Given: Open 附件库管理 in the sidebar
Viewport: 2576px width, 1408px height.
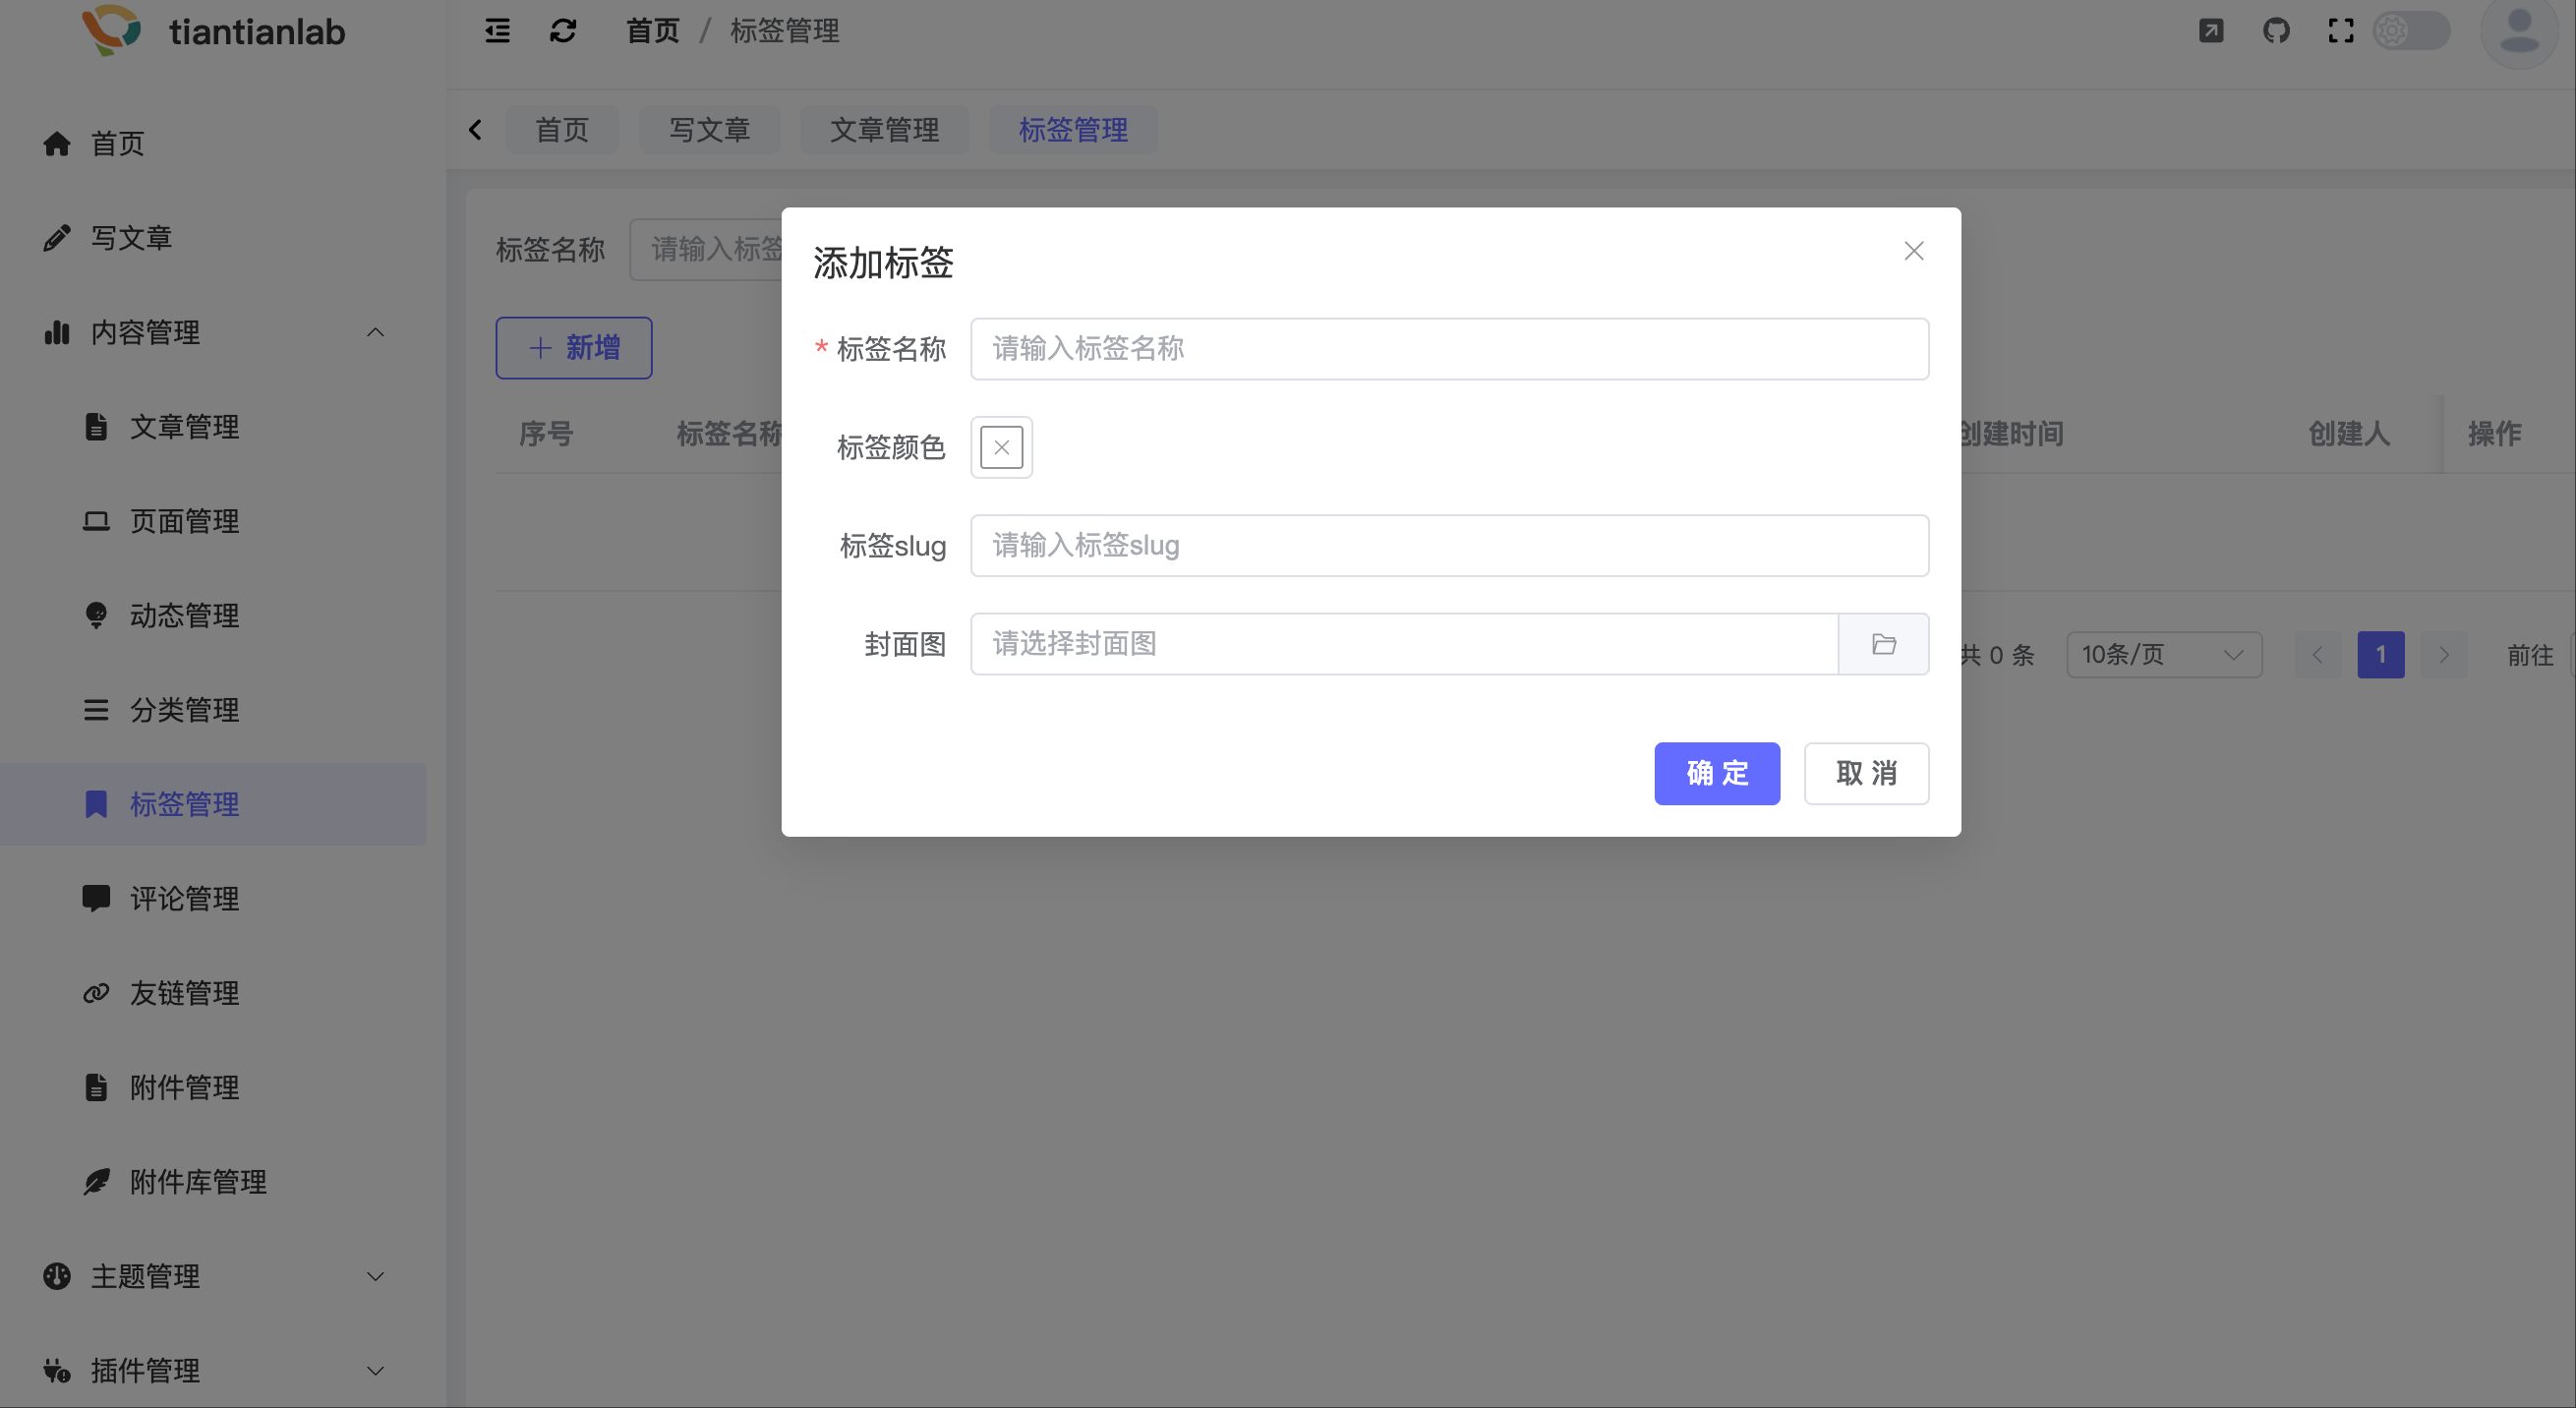Looking at the screenshot, I should click(214, 1182).
